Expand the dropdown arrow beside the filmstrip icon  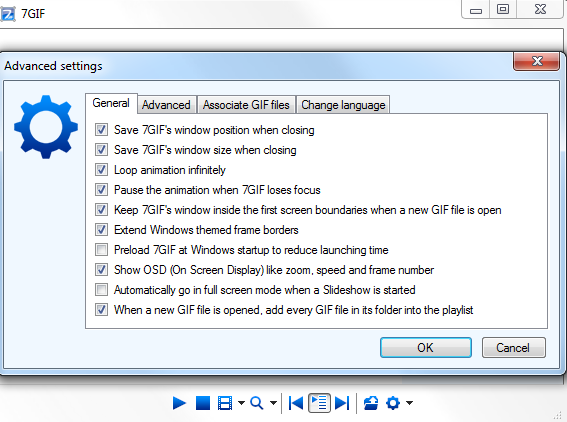click(x=241, y=403)
